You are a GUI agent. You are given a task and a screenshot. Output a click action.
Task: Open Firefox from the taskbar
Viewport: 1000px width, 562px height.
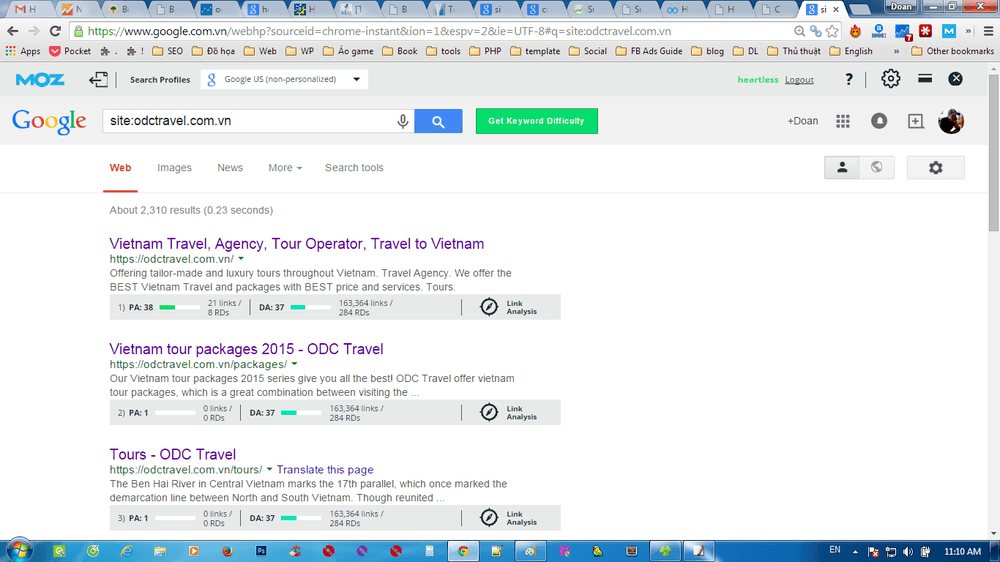[227, 551]
